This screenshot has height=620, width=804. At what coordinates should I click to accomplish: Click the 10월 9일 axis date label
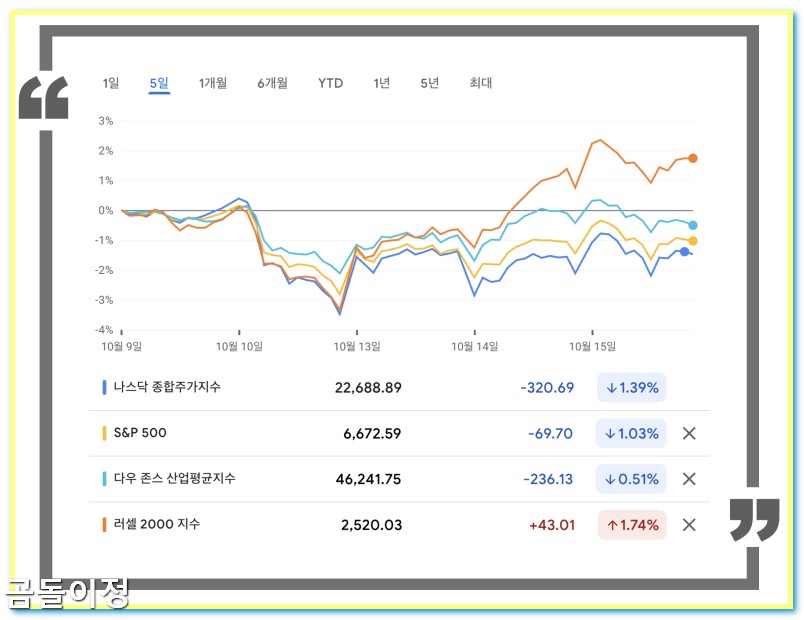pyautogui.click(x=122, y=347)
